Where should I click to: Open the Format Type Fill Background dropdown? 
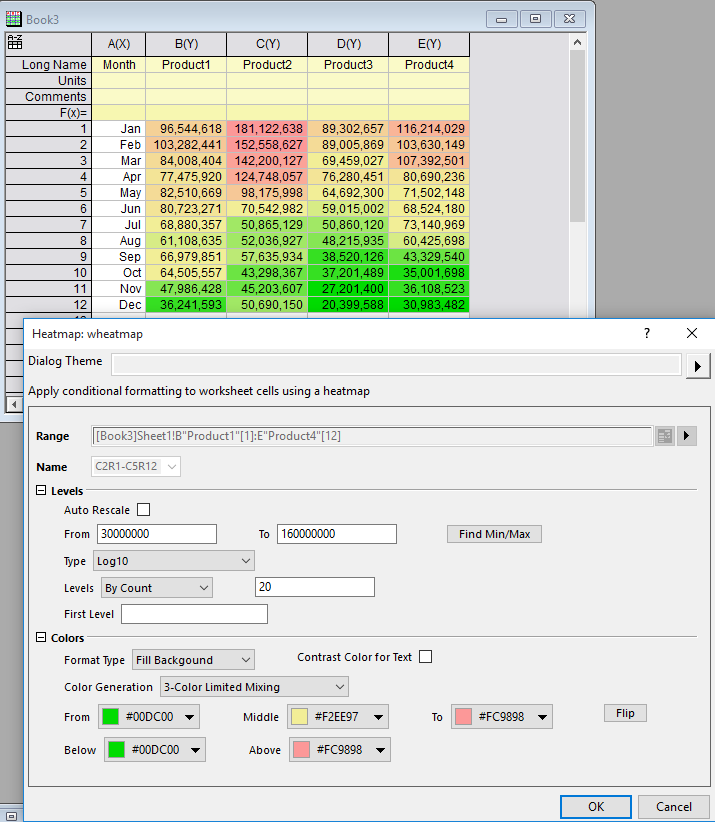[x=193, y=660]
